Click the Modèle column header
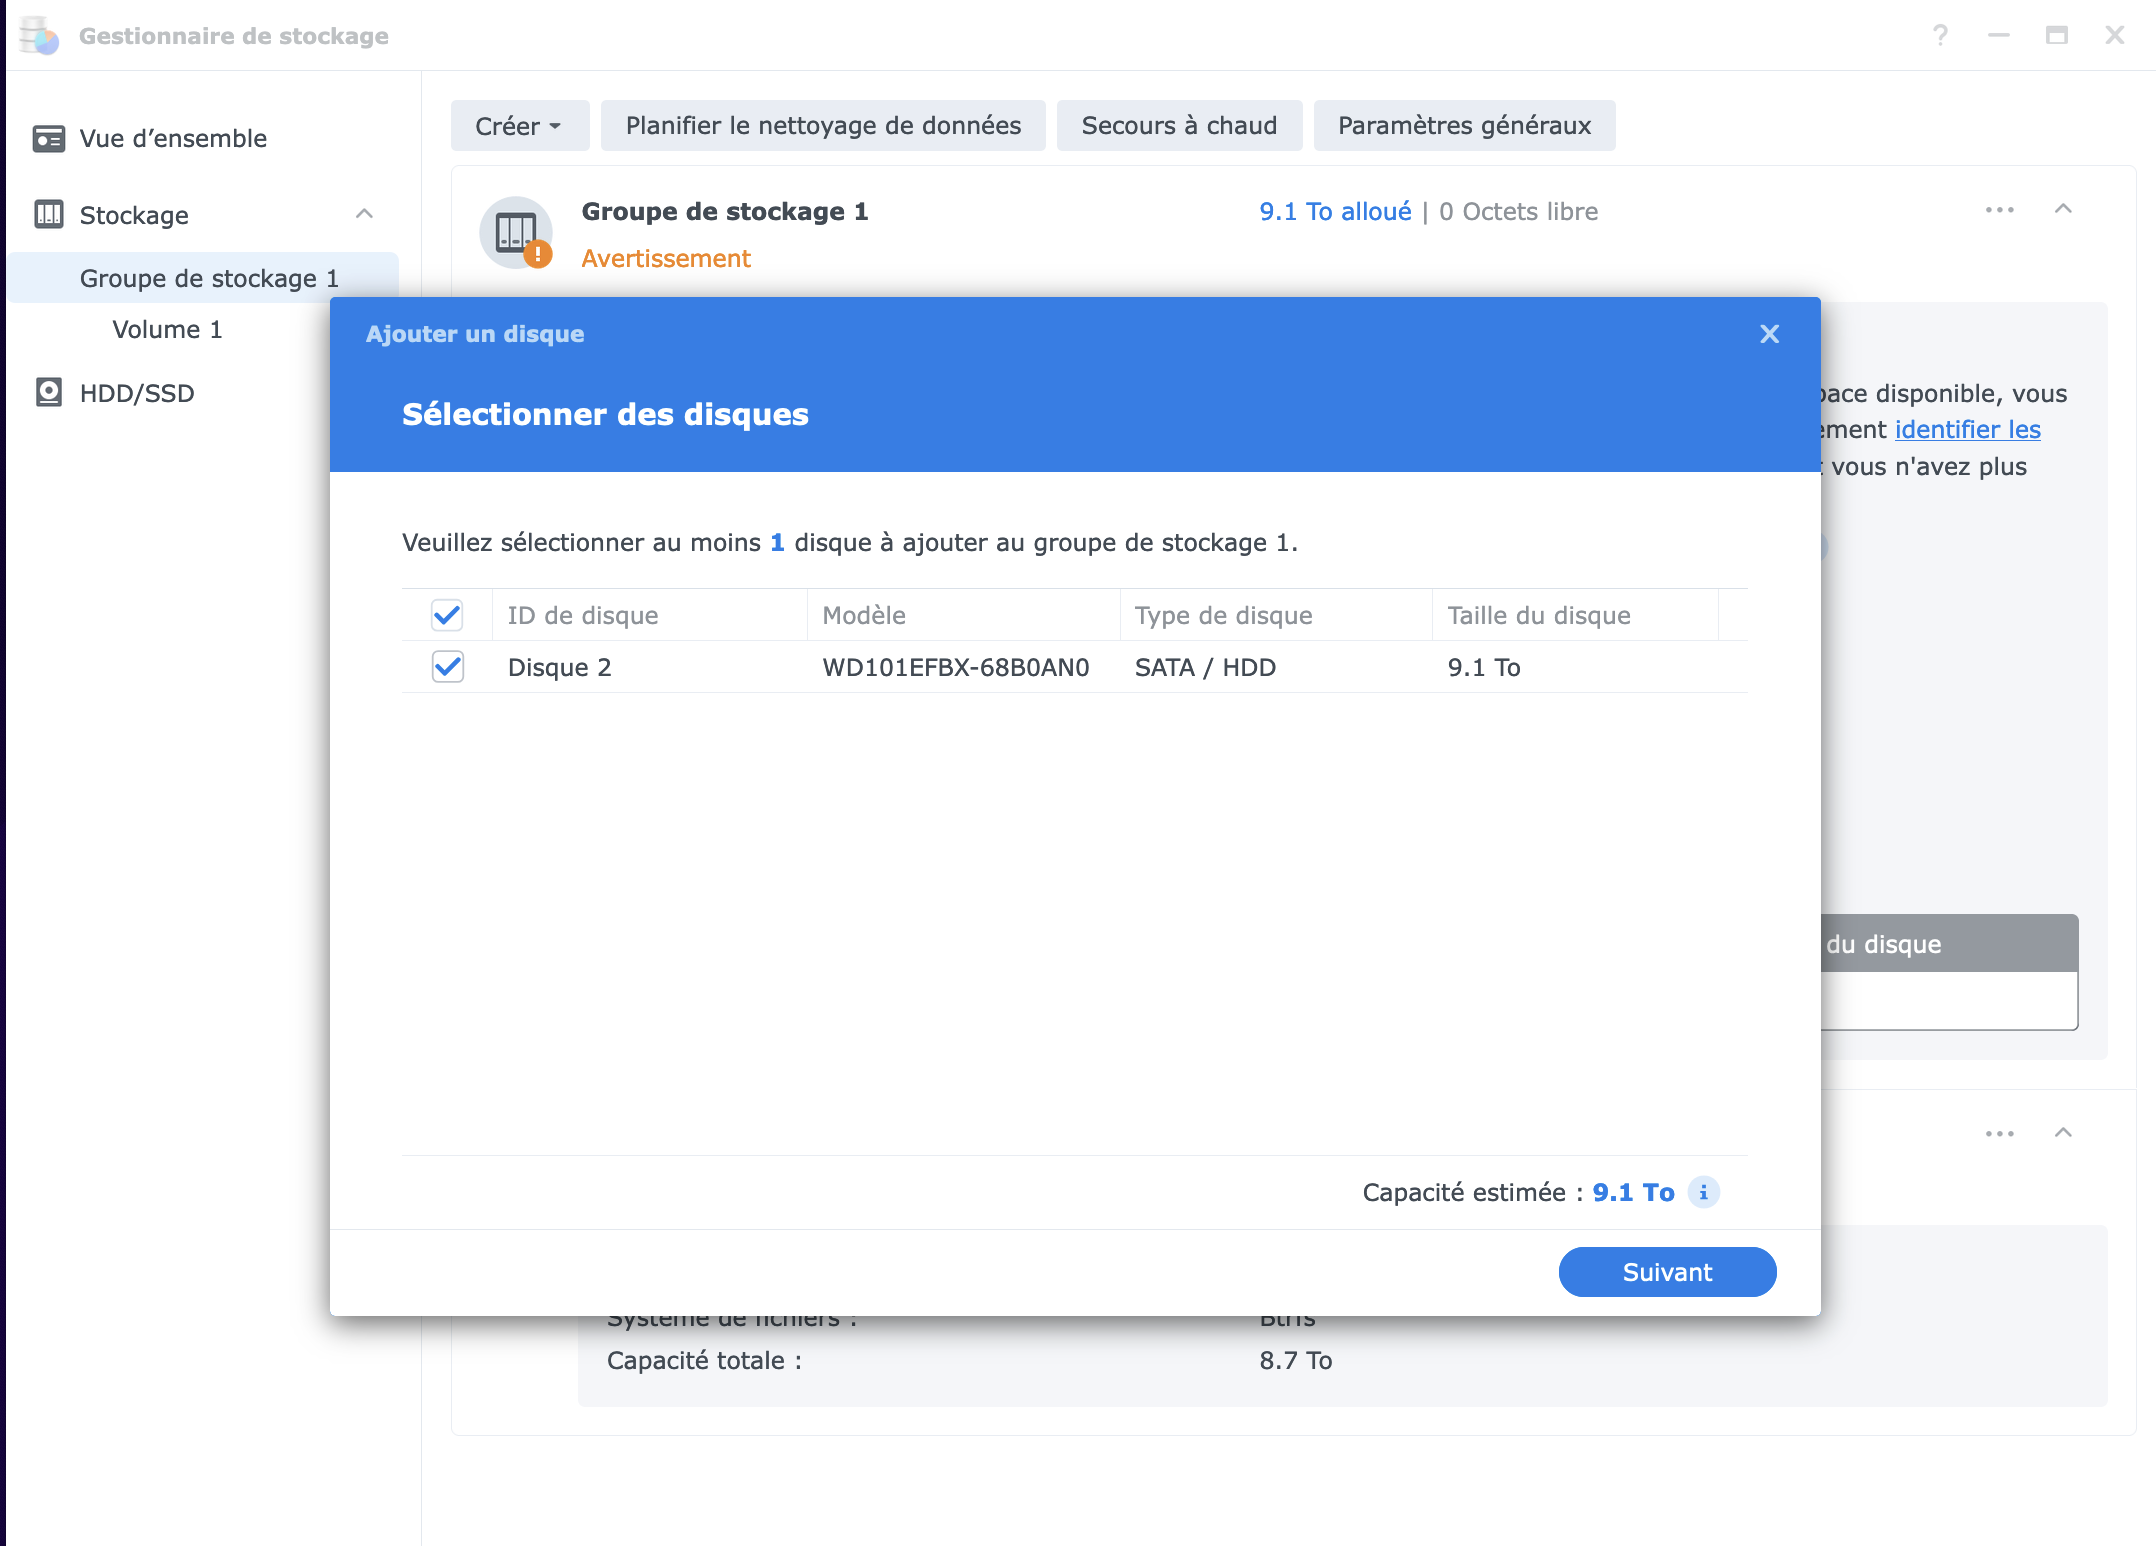 pyautogui.click(x=864, y=615)
